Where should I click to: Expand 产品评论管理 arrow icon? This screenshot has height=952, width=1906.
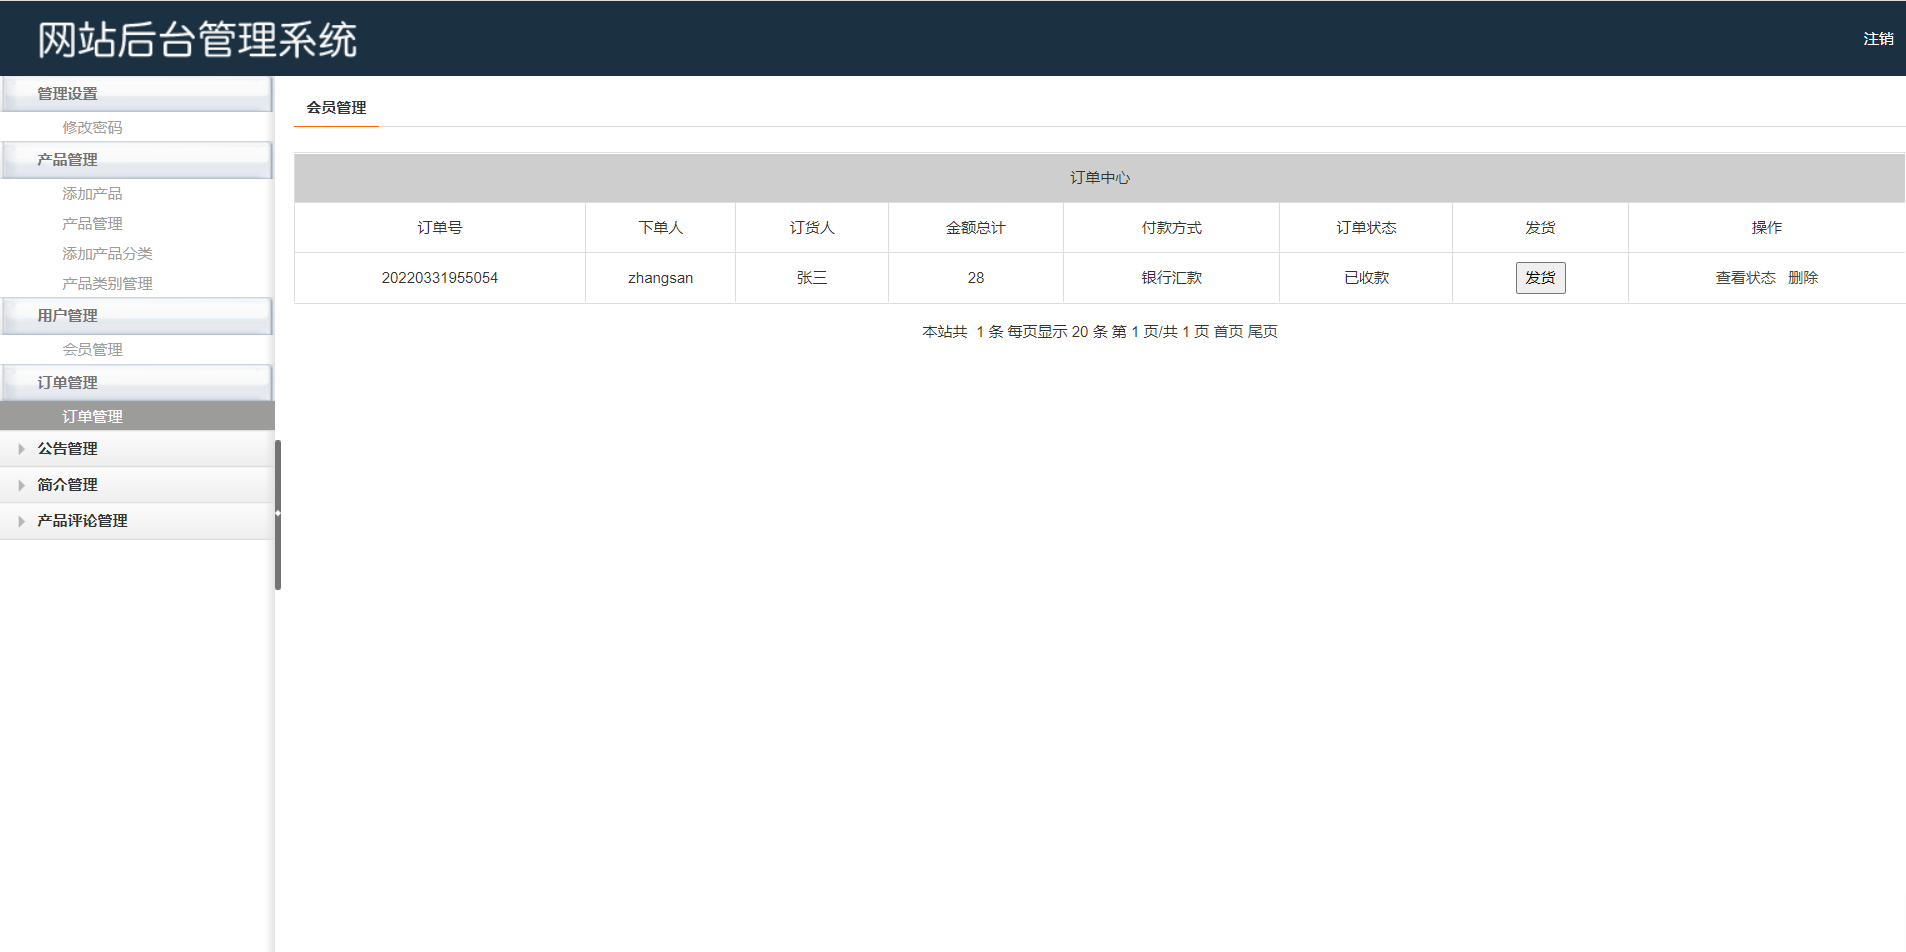coord(21,521)
